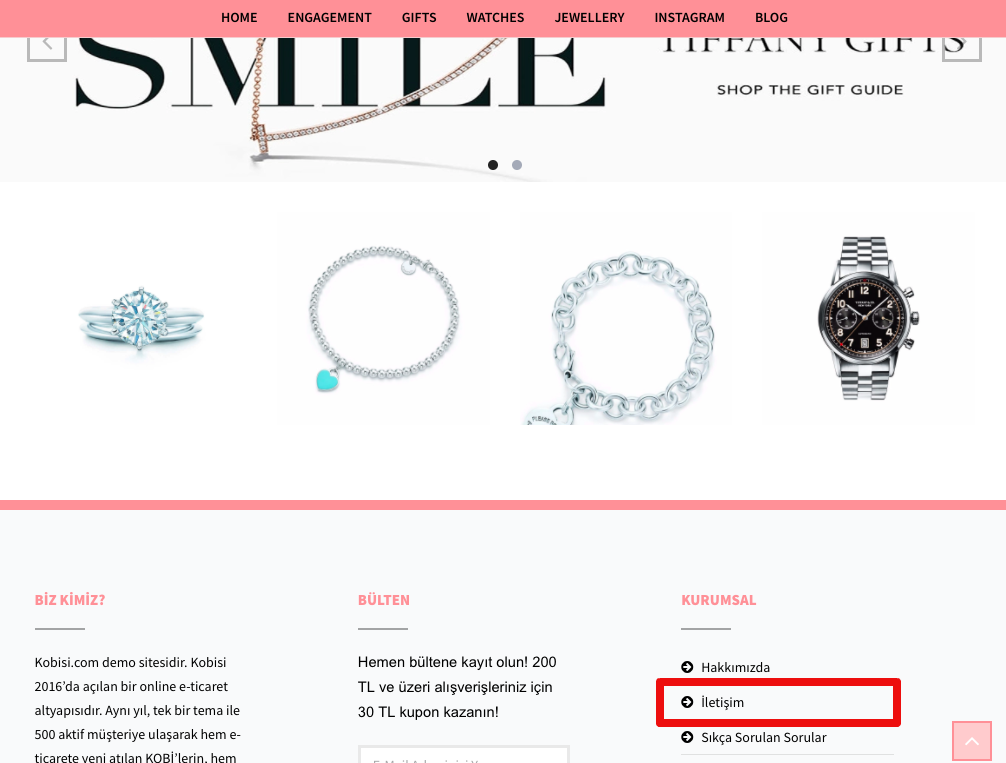
Task: Click the previous slide arrow on banner
Action: 47,45
